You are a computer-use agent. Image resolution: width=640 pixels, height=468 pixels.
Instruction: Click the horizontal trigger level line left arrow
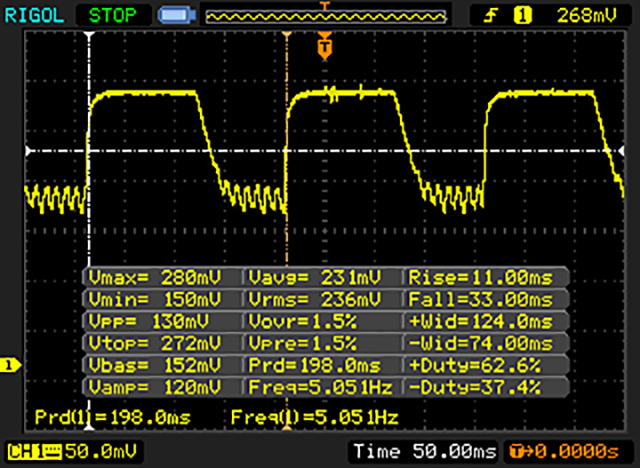tap(29, 151)
